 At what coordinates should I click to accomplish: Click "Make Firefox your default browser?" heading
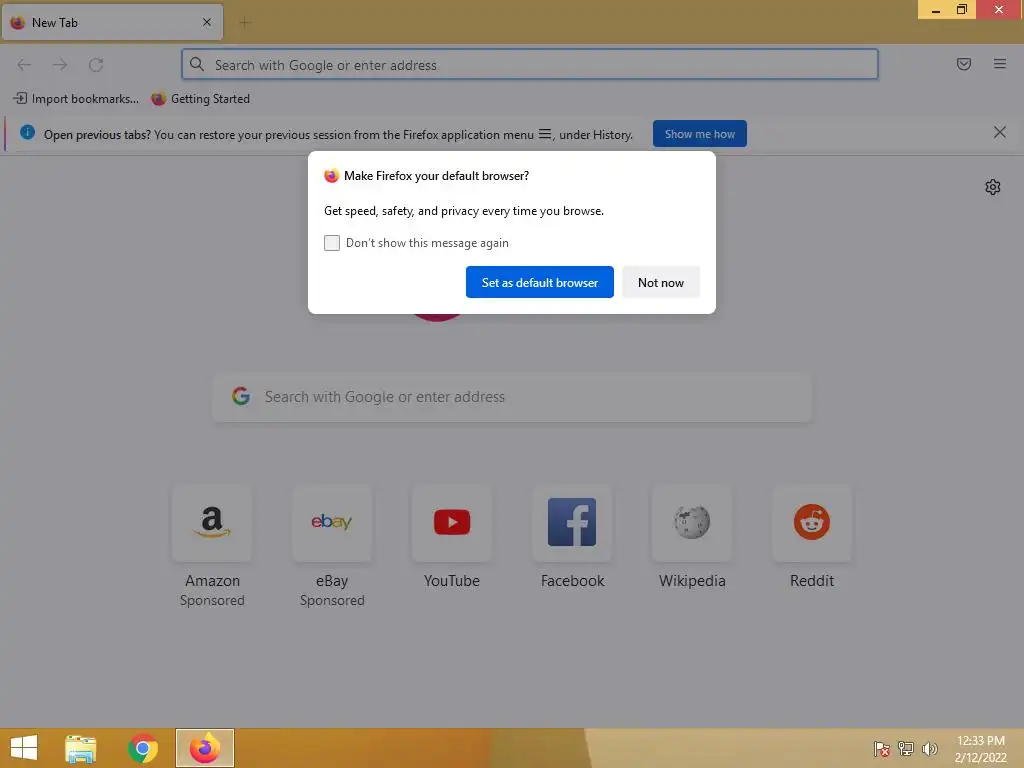436,176
